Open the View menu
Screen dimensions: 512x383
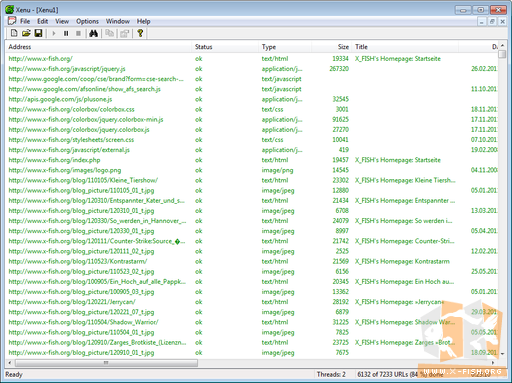click(x=62, y=21)
